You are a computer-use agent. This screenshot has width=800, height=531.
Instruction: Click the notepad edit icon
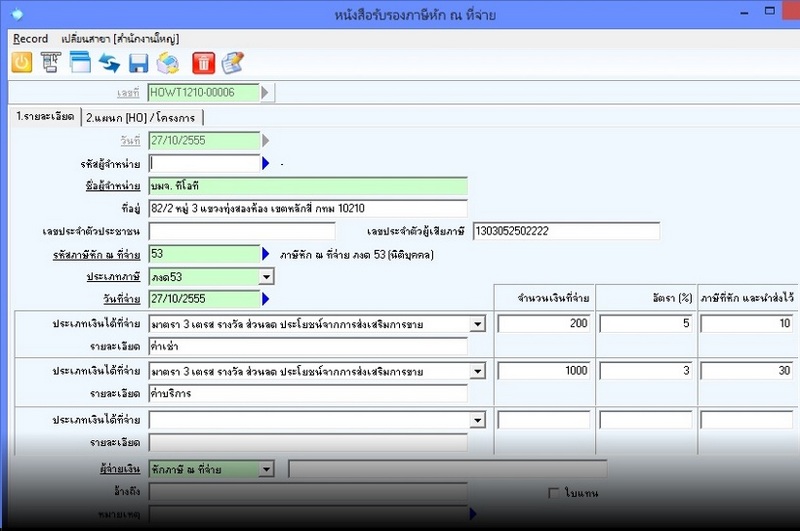[x=232, y=63]
